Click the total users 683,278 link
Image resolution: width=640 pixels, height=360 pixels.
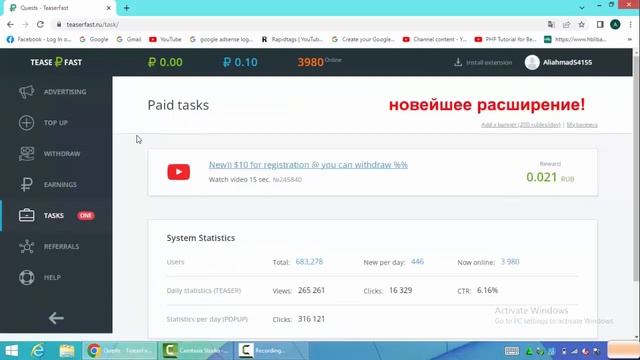[309, 262]
